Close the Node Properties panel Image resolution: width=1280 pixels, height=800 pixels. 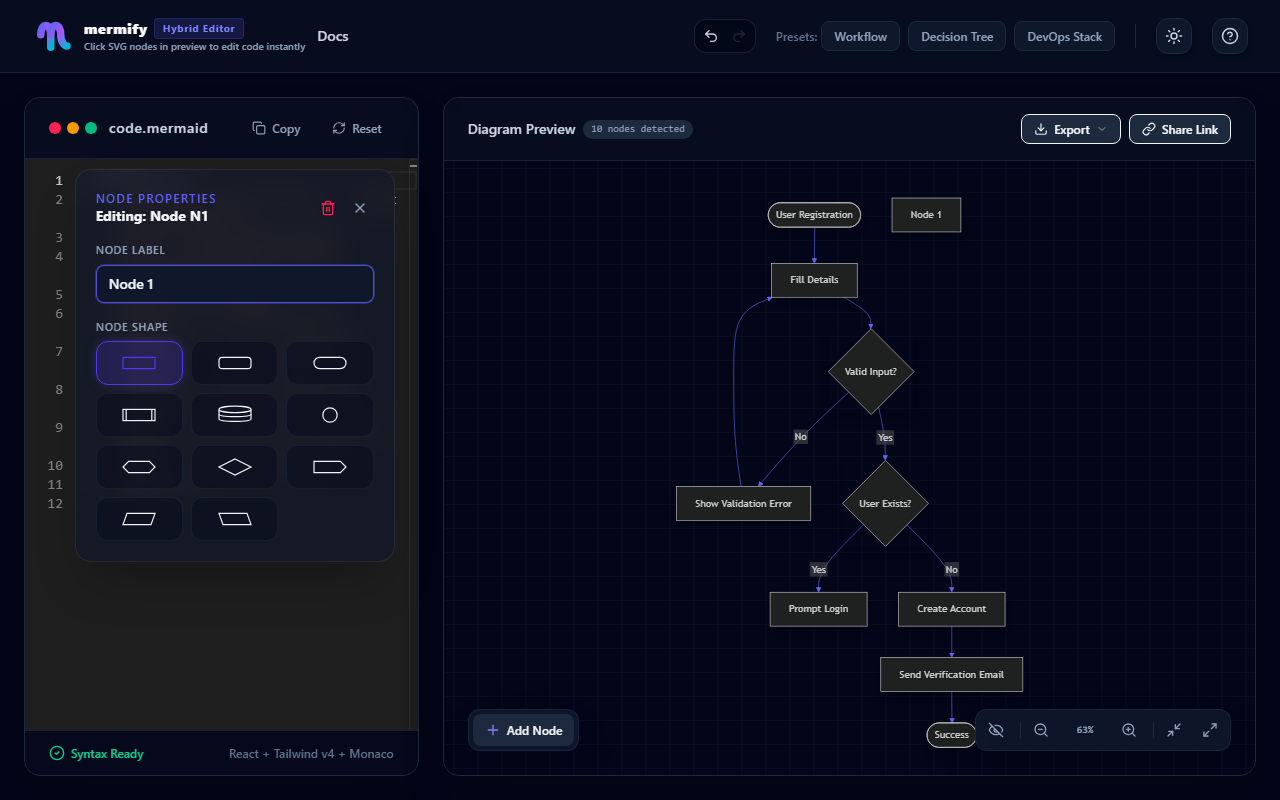click(x=360, y=208)
